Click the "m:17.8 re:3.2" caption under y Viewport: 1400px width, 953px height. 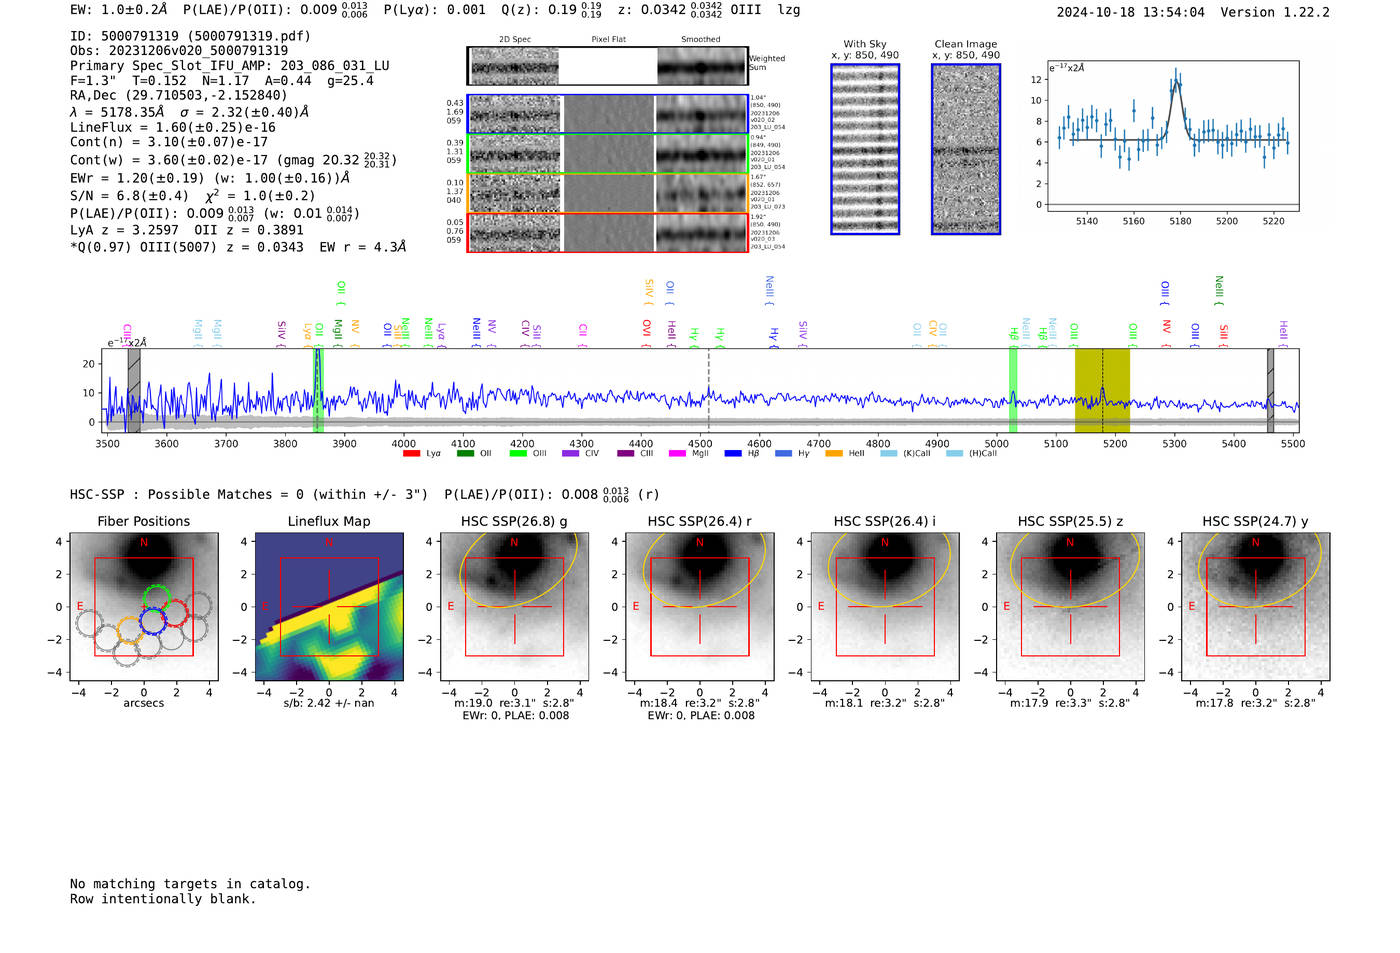tap(1256, 703)
